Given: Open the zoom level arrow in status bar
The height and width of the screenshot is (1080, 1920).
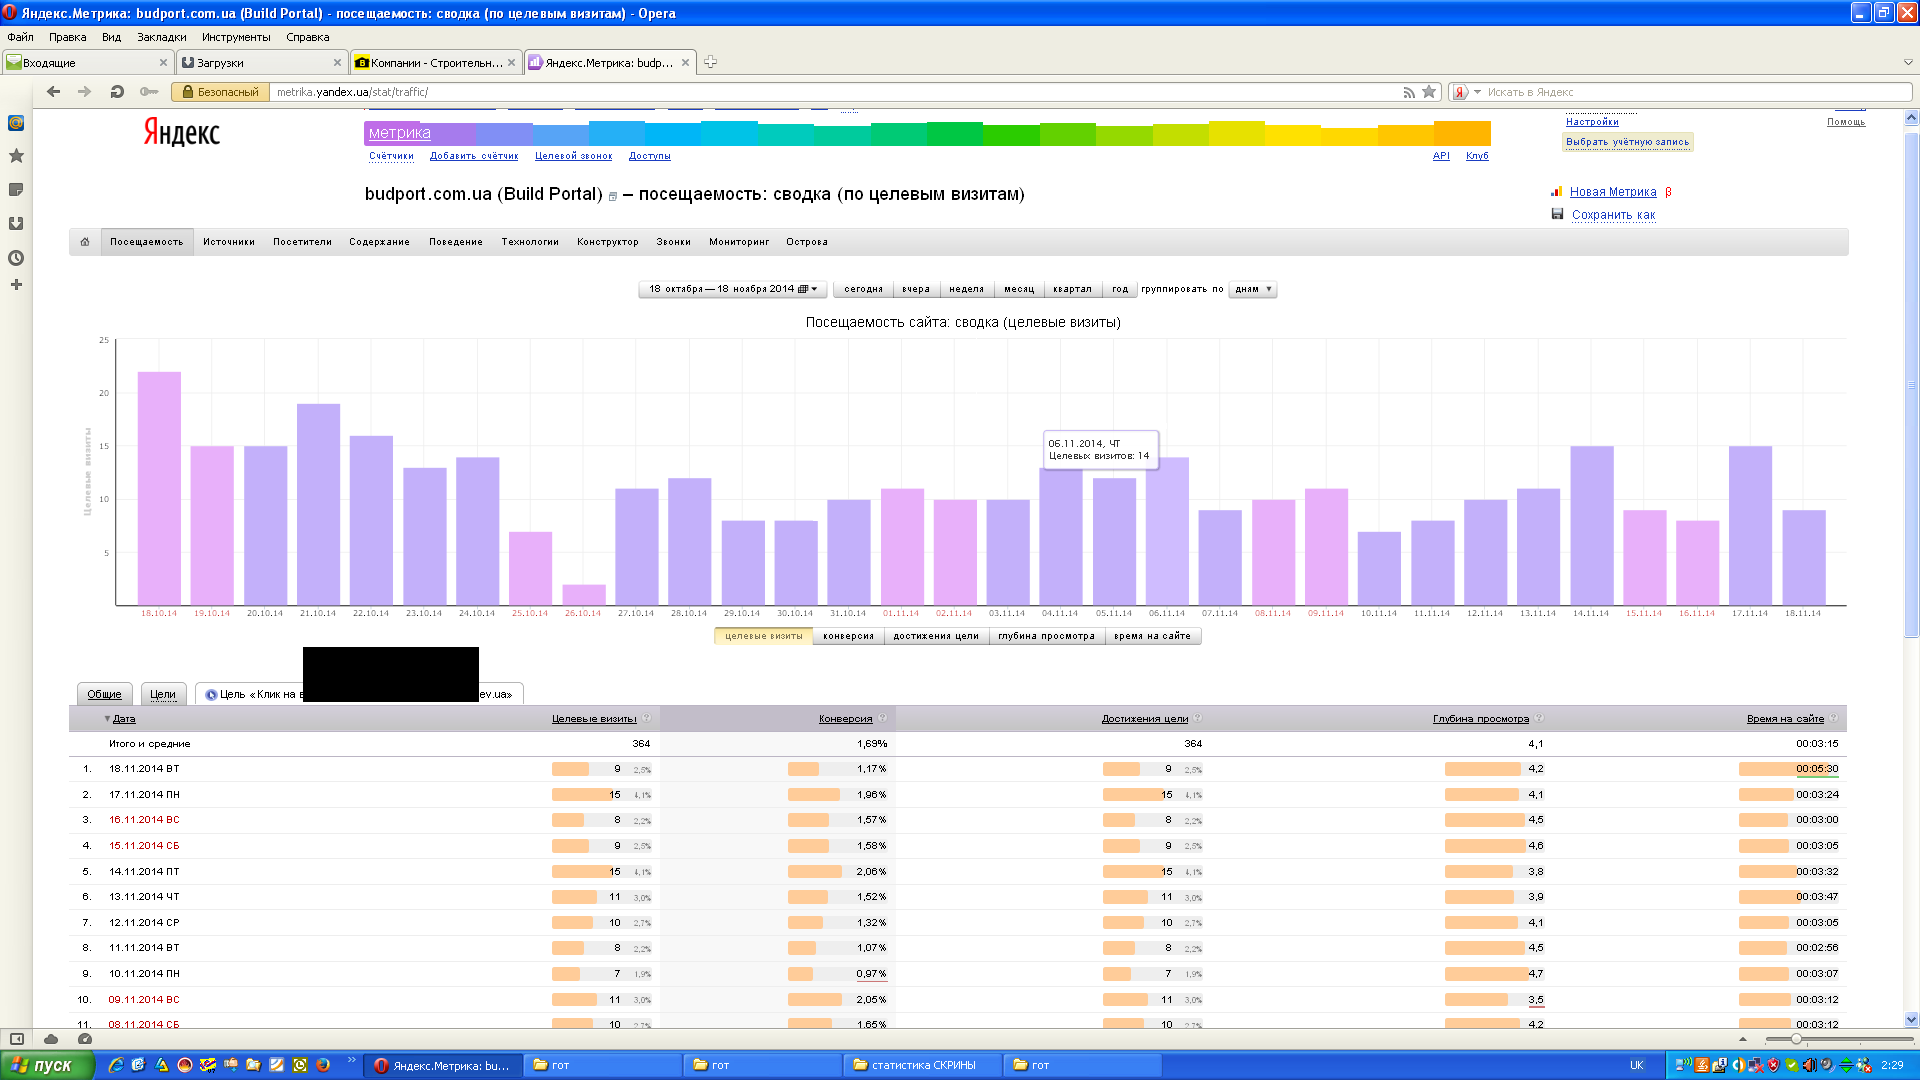Looking at the screenshot, I should coord(1743,1039).
